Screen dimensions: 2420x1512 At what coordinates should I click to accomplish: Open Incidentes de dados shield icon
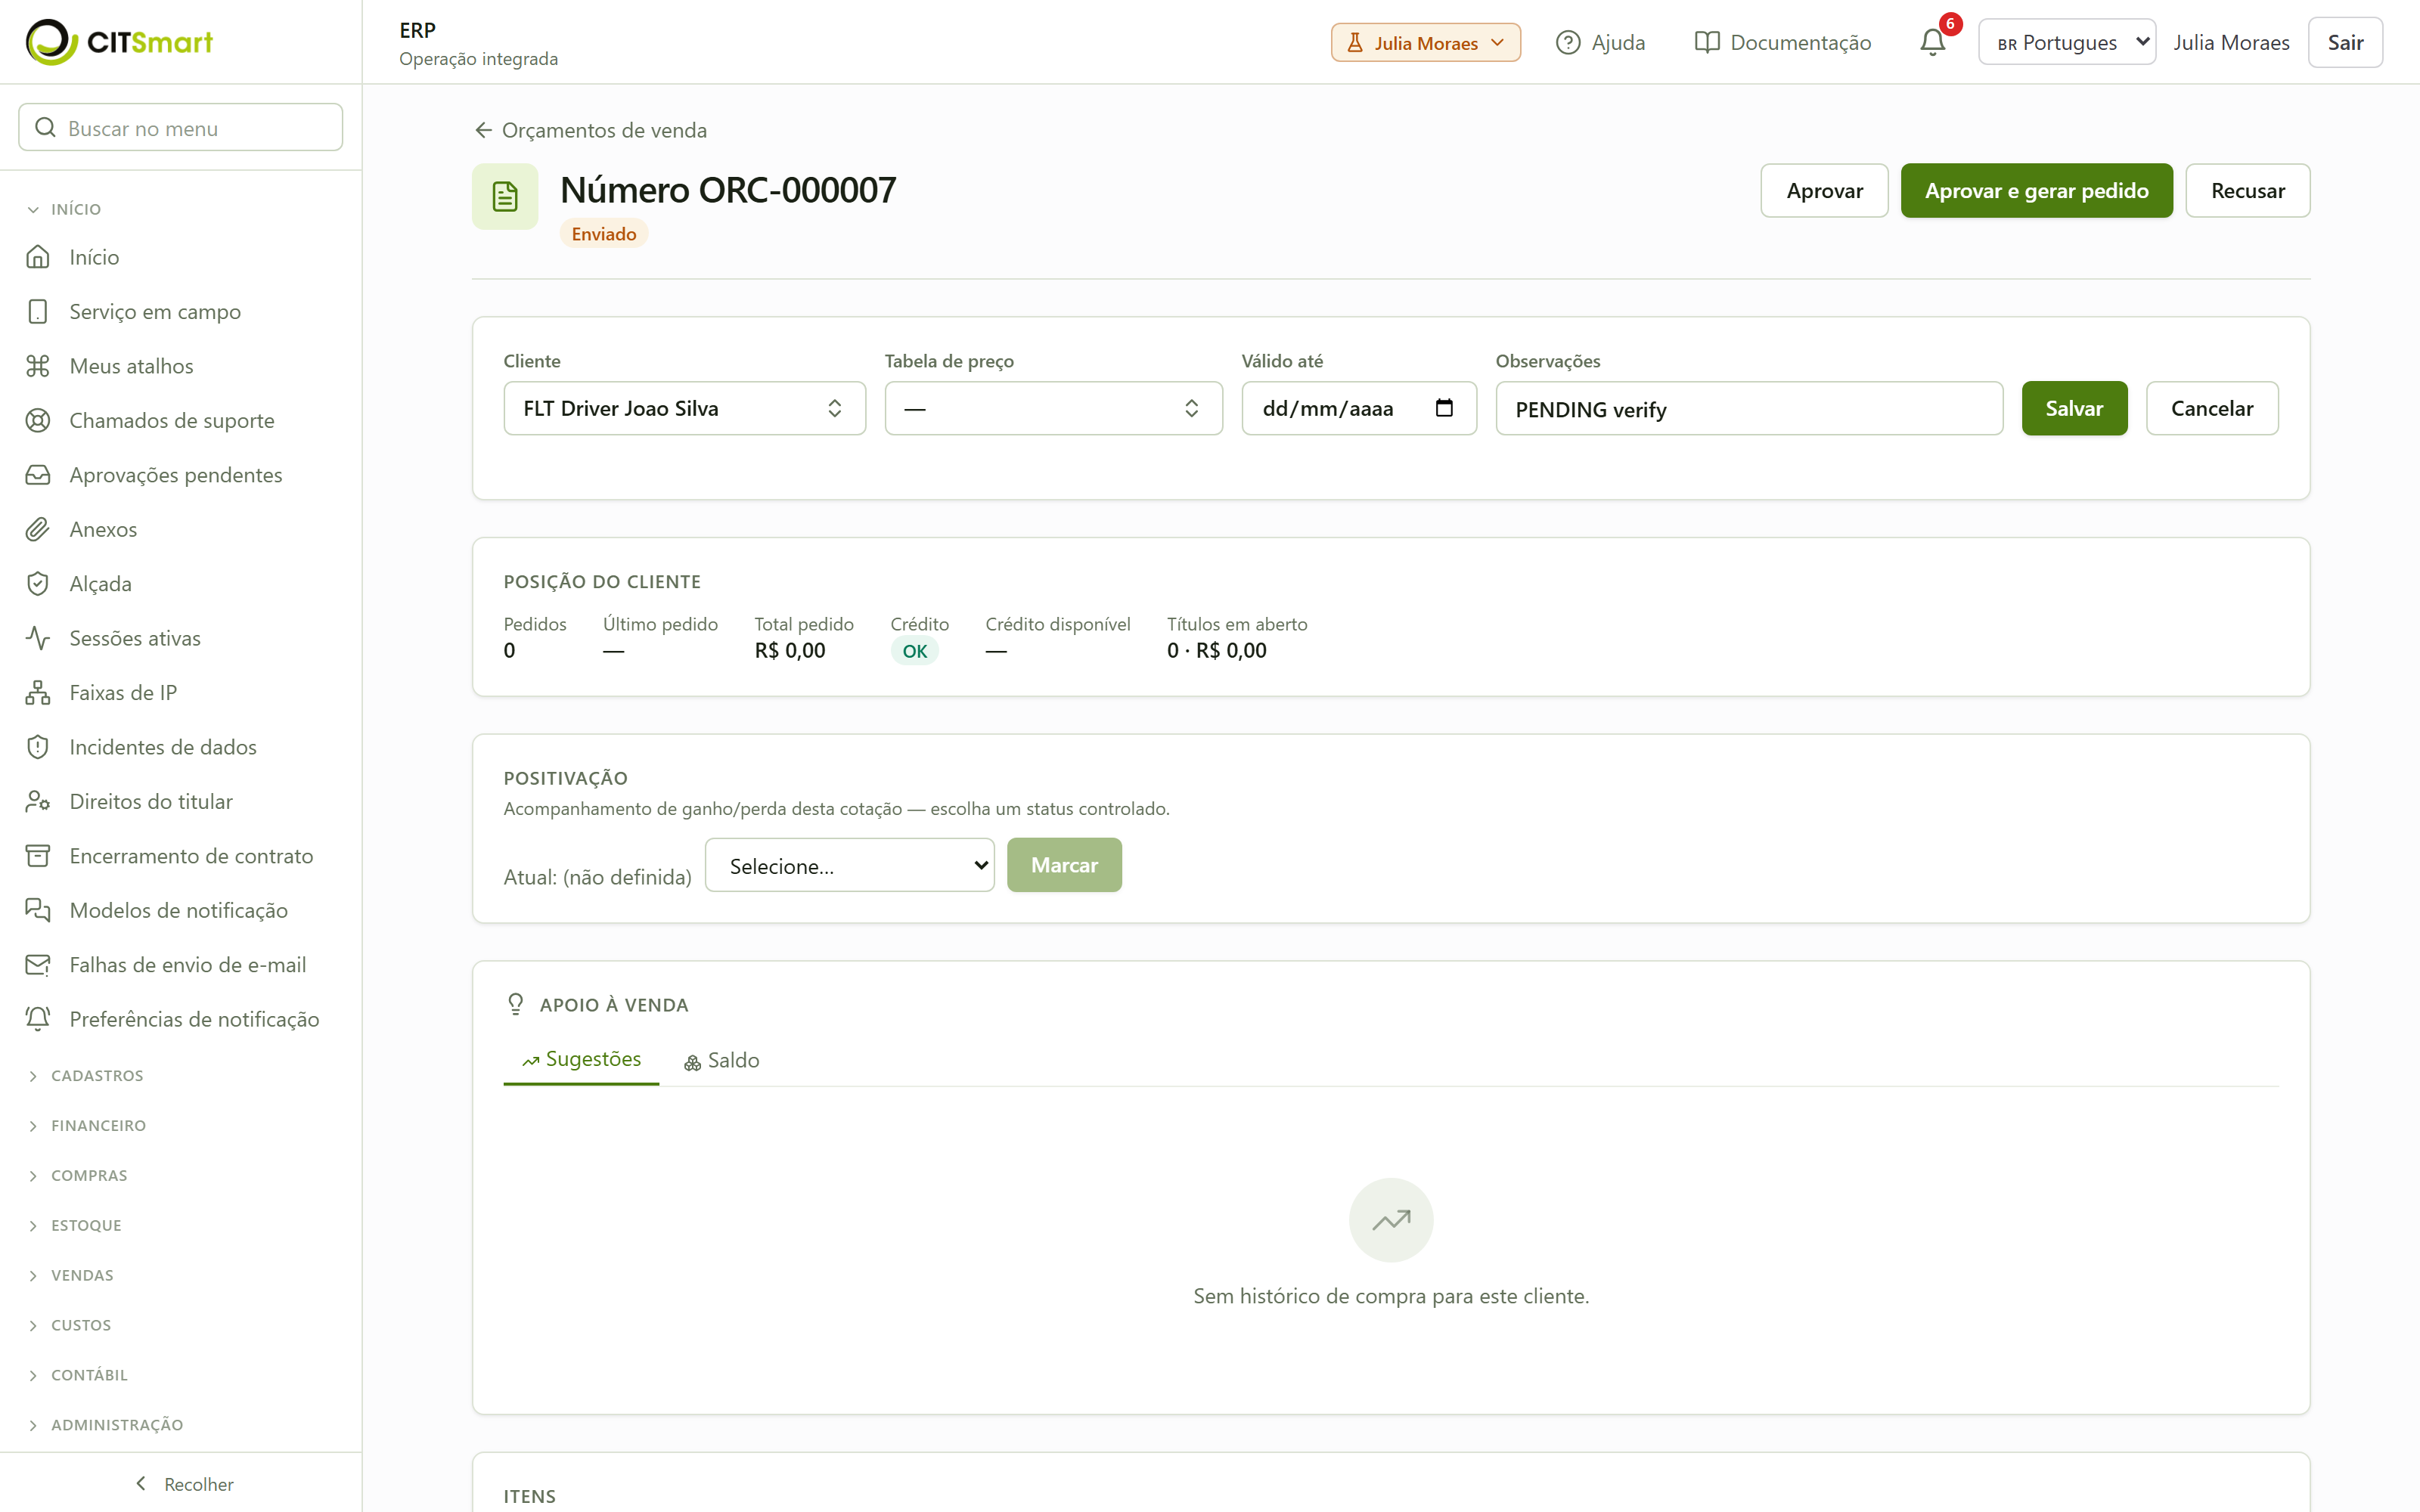point(38,747)
